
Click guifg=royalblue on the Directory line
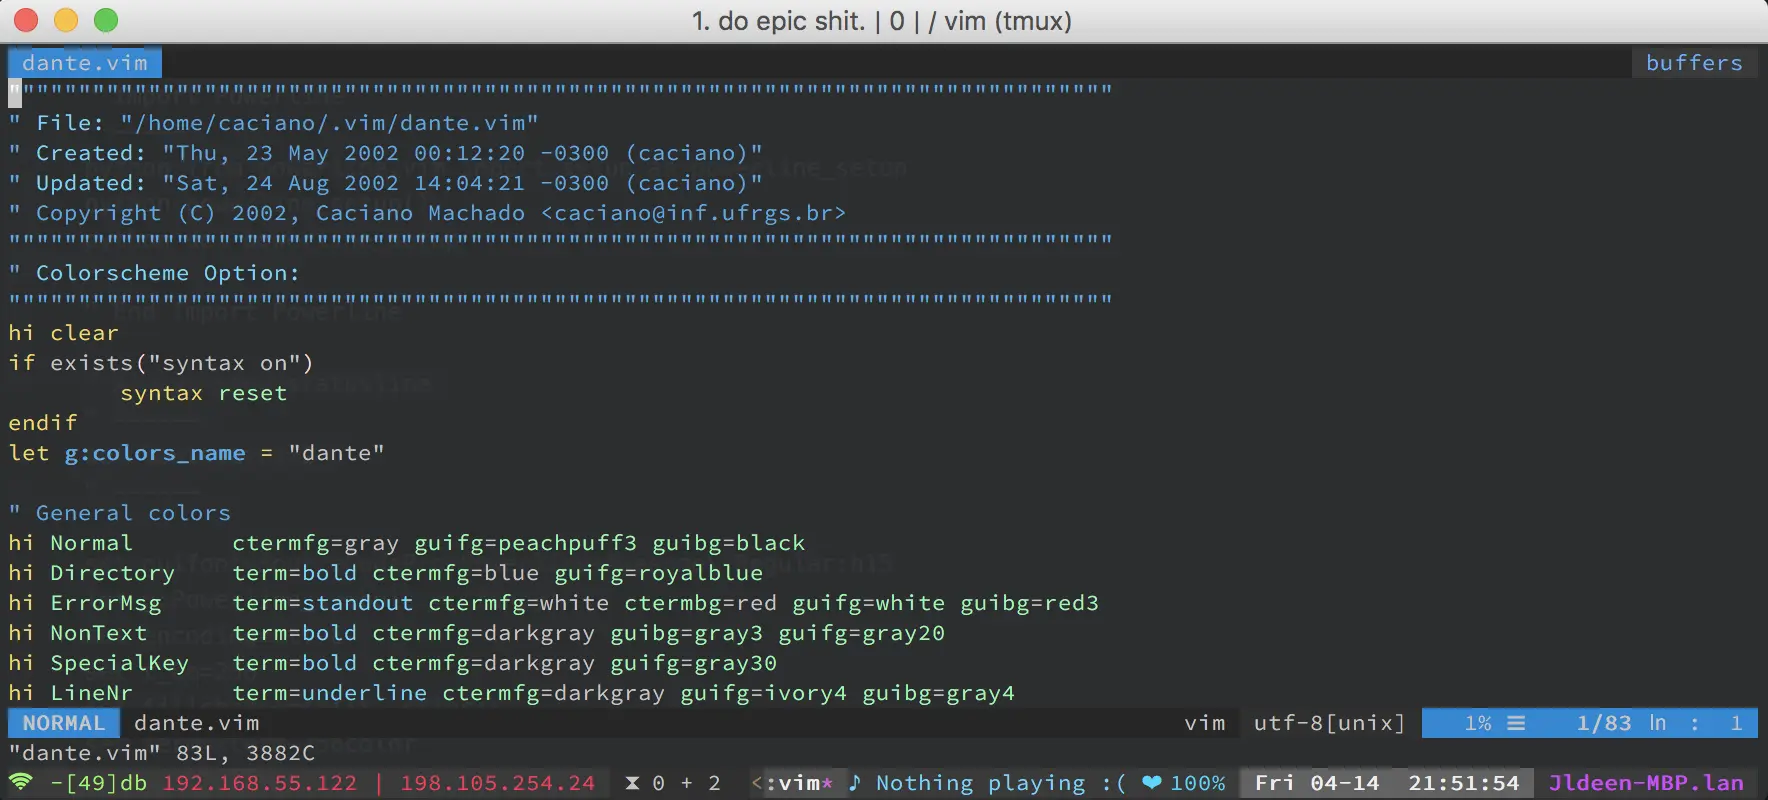click(659, 573)
